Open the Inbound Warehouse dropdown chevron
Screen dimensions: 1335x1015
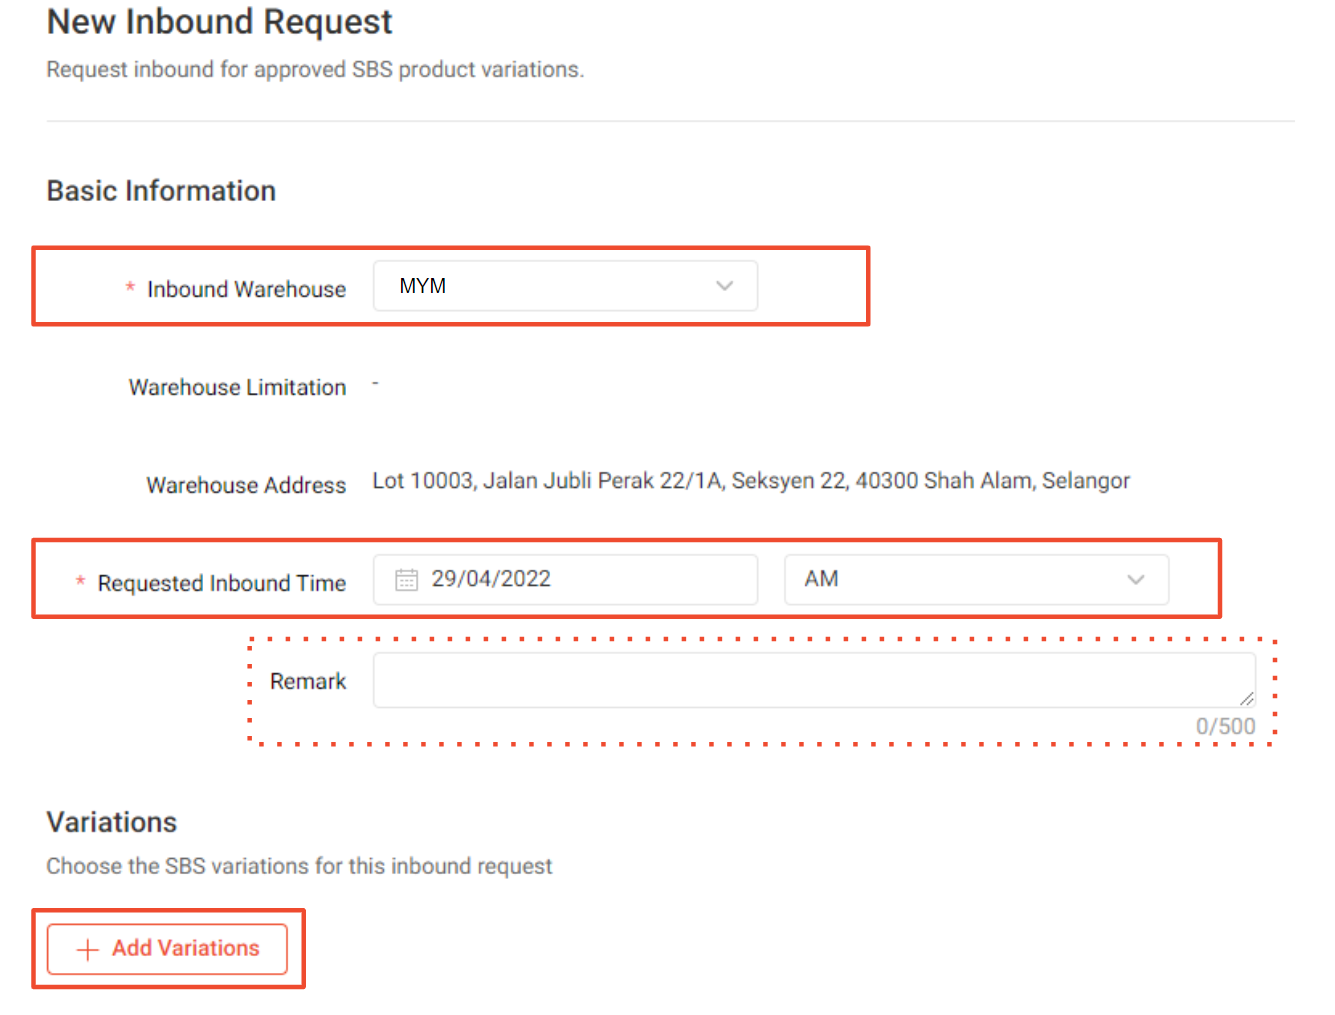point(724,286)
